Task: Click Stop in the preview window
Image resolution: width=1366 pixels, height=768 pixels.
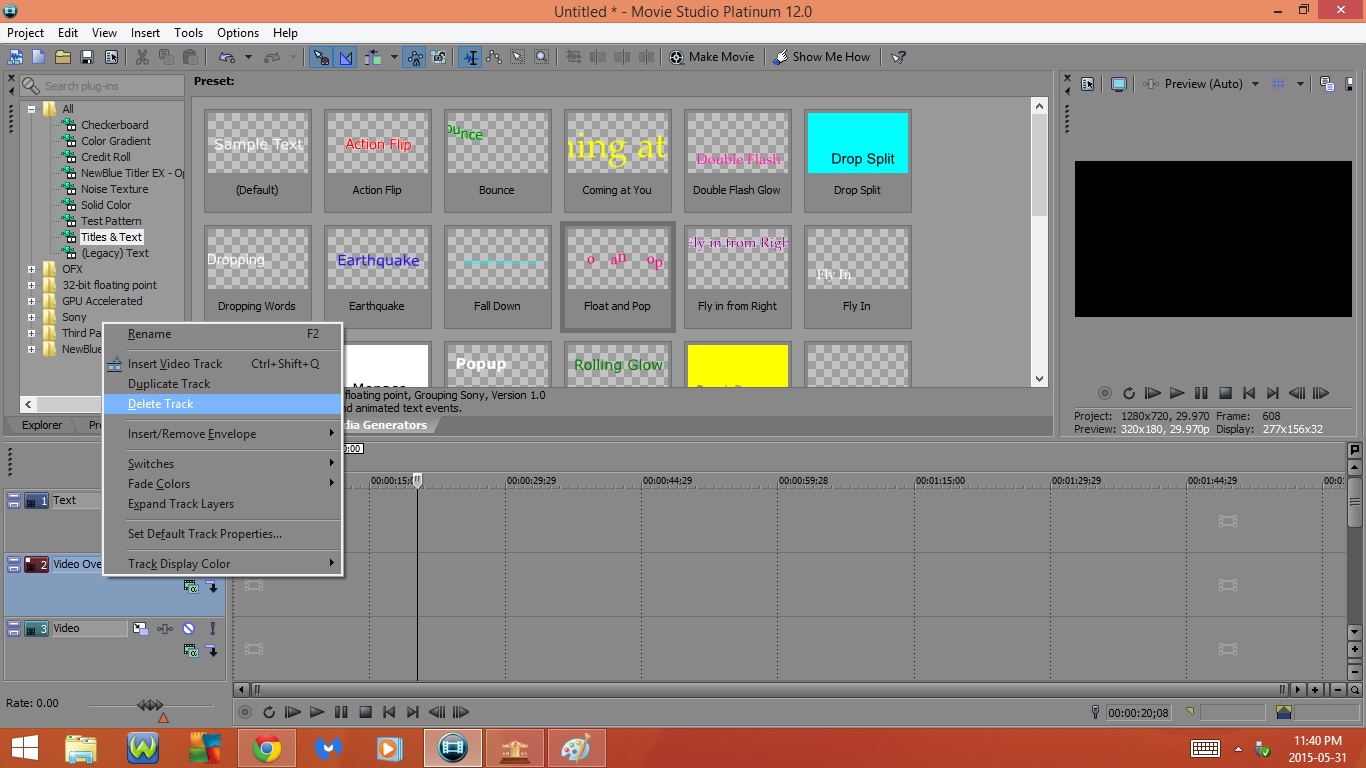Action: [1225, 394]
